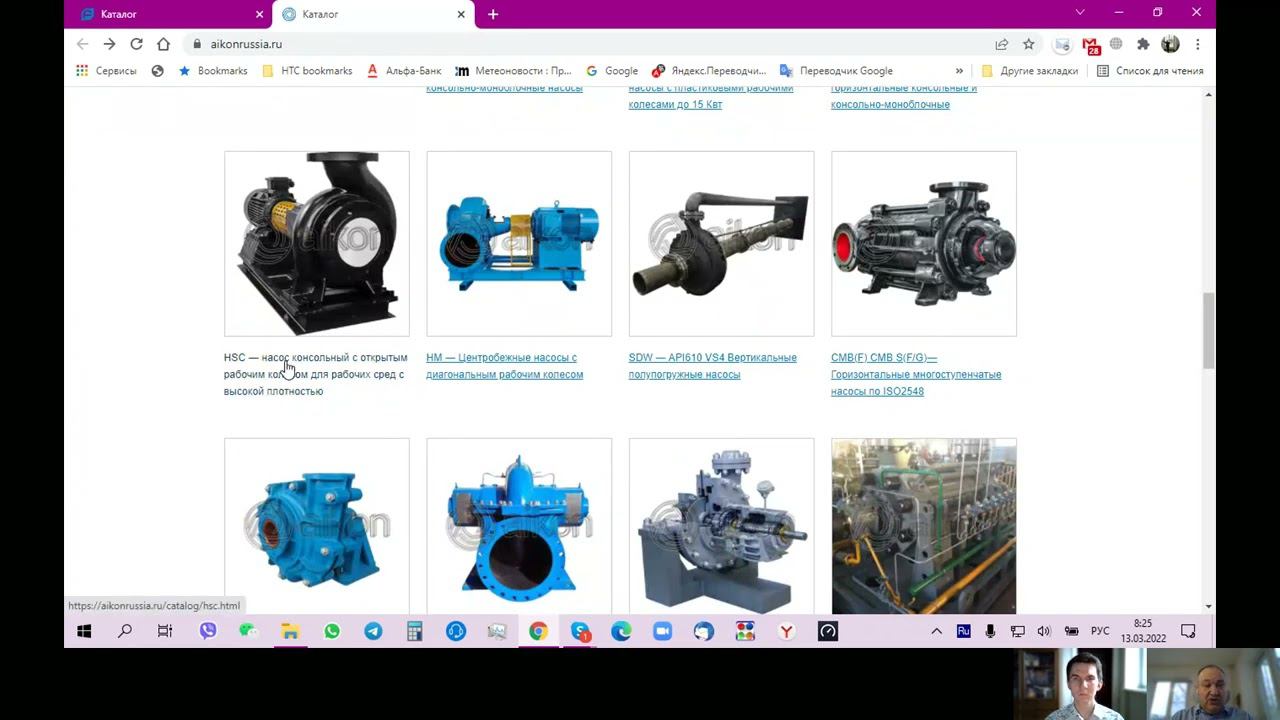The width and height of the screenshot is (1280, 720).
Task: Open the Windows Start menu
Action: 84,631
